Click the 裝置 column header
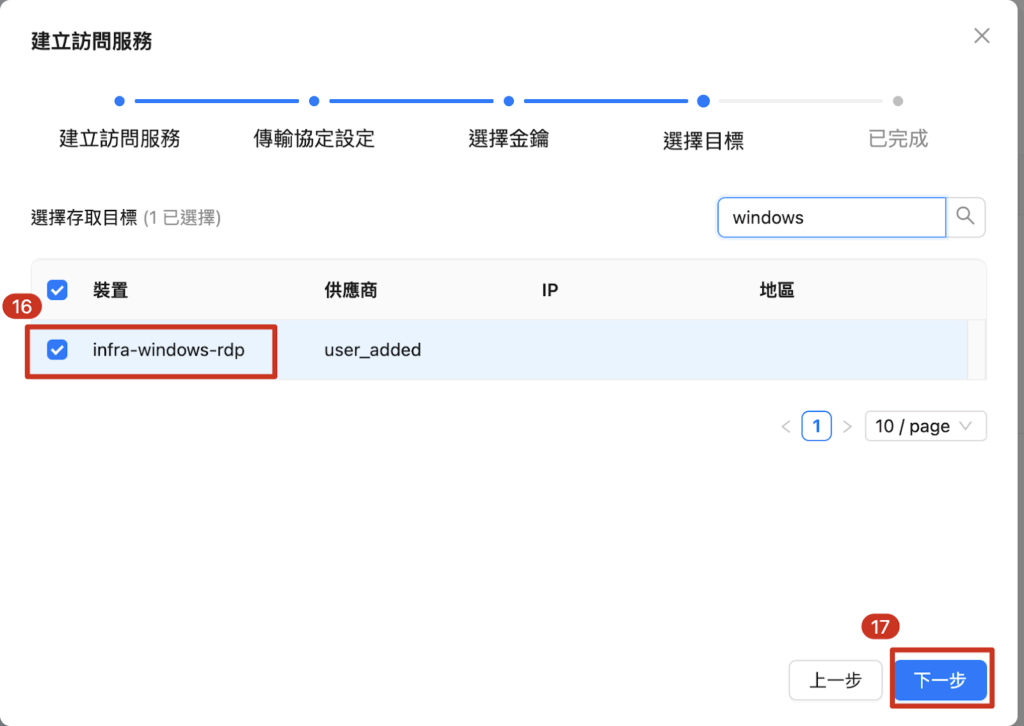This screenshot has width=1024, height=726. point(110,290)
